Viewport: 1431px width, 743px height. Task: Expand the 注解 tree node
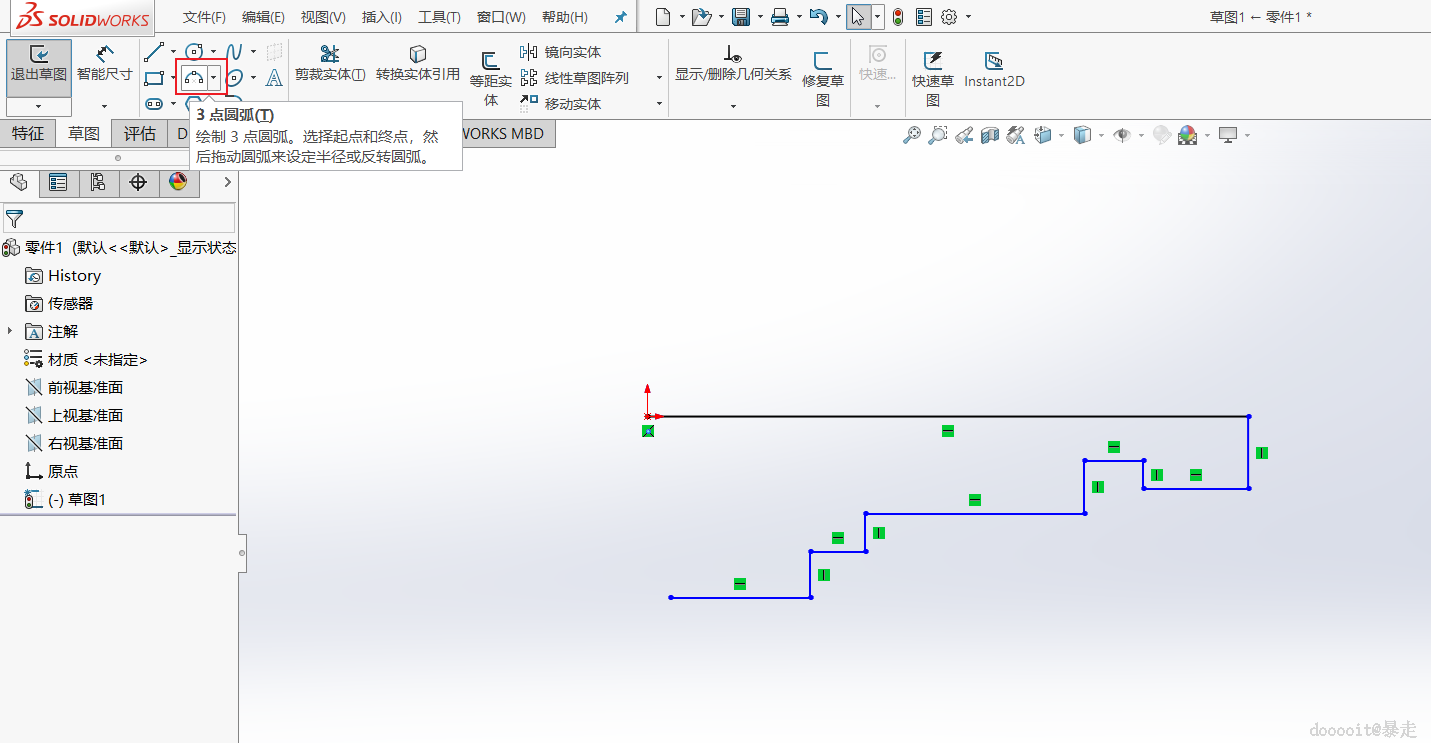coord(10,331)
